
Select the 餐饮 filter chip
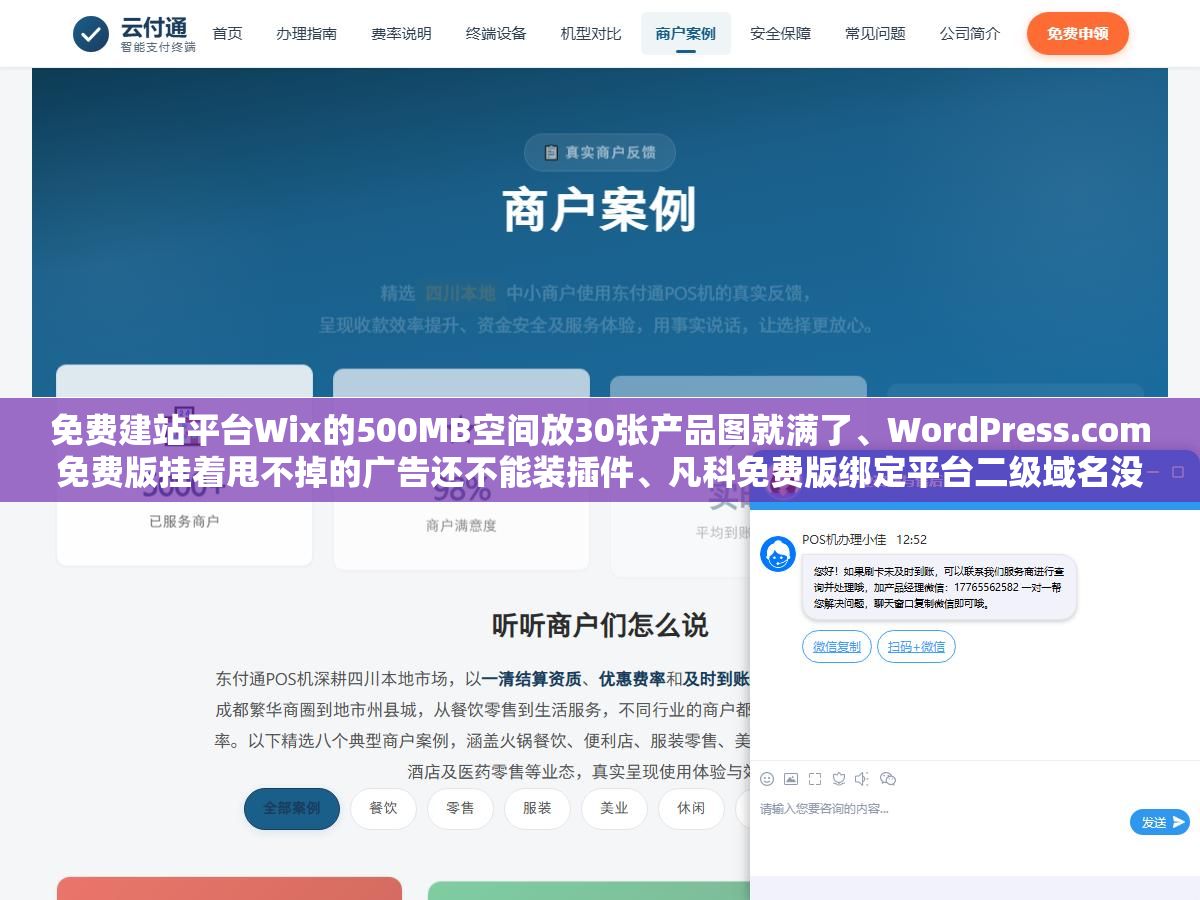tap(383, 809)
